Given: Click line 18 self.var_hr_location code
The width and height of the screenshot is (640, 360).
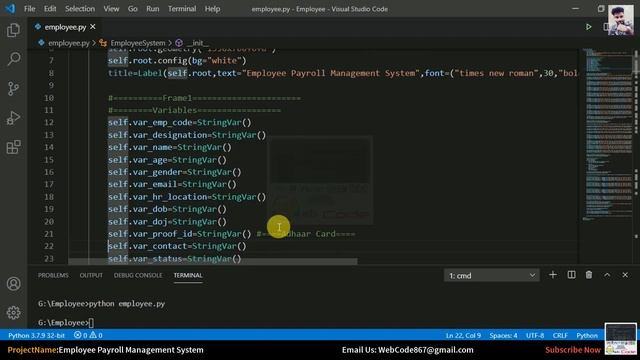Looking at the screenshot, I should click(x=187, y=197).
